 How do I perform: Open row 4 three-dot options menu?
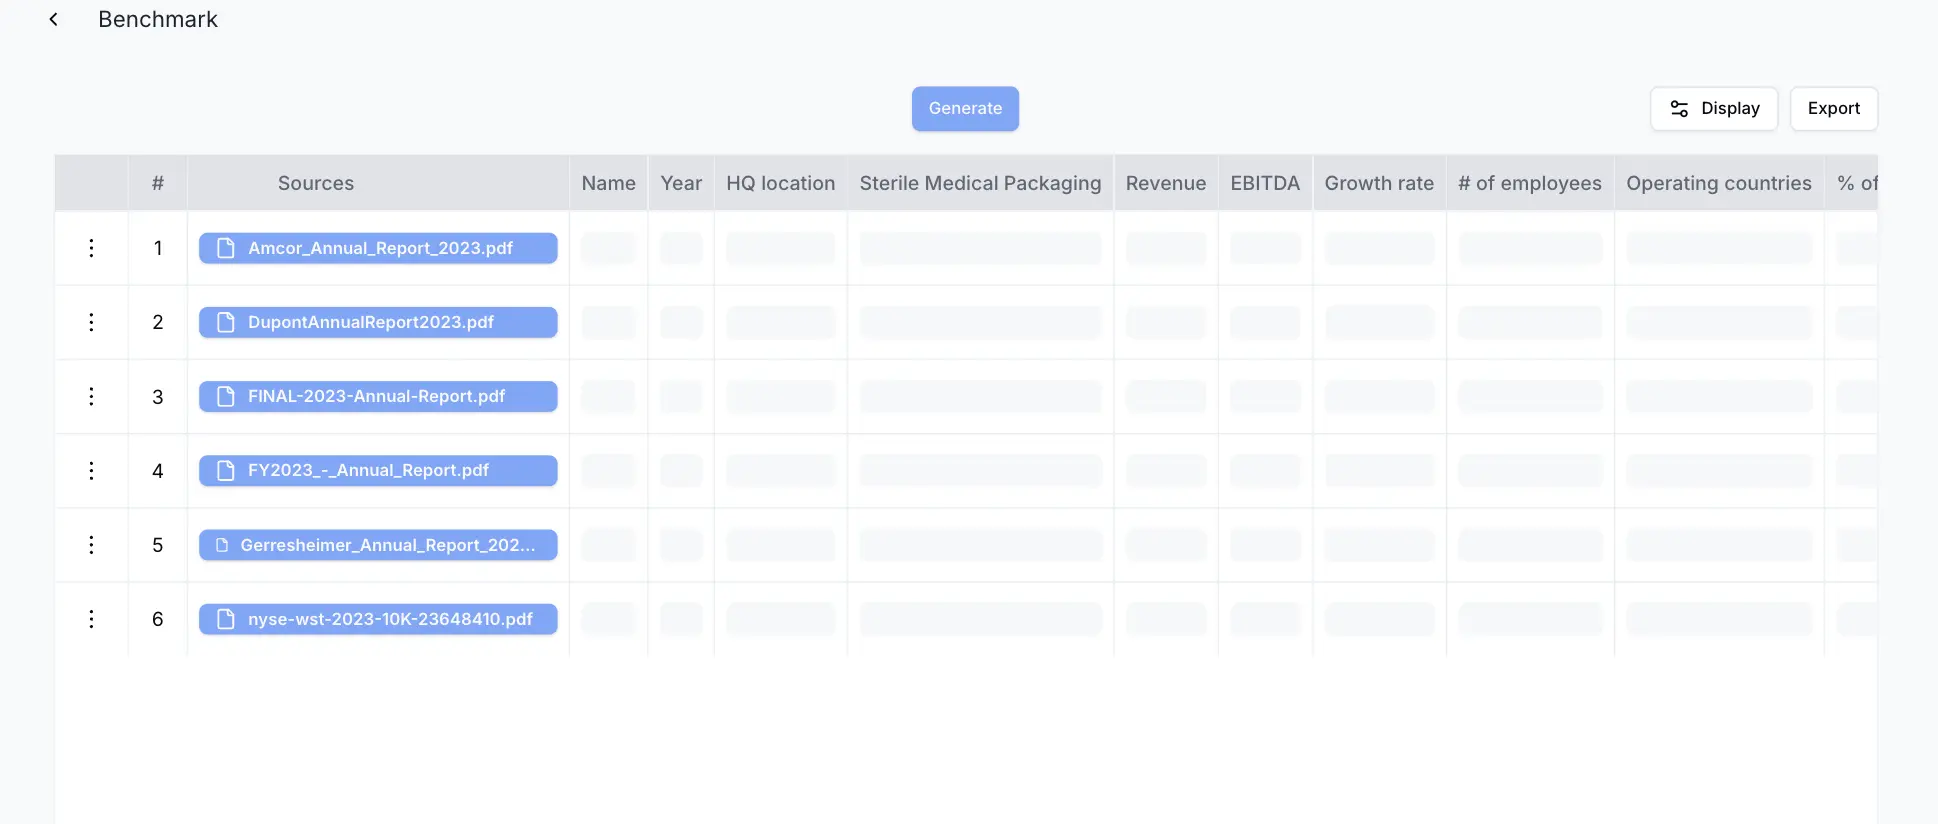pyautogui.click(x=91, y=471)
